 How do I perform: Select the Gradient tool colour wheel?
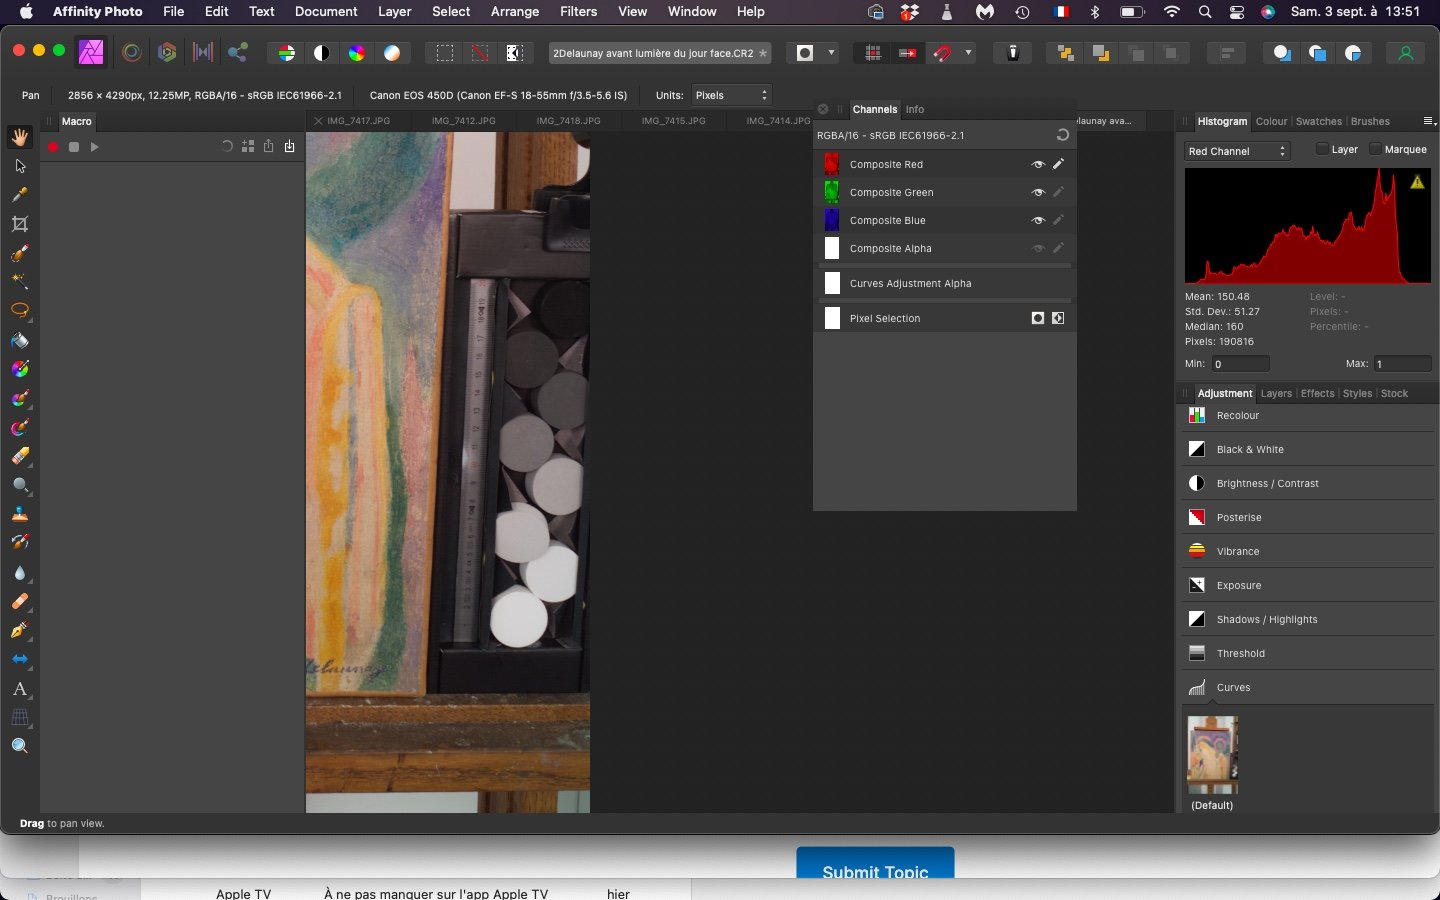[20, 370]
